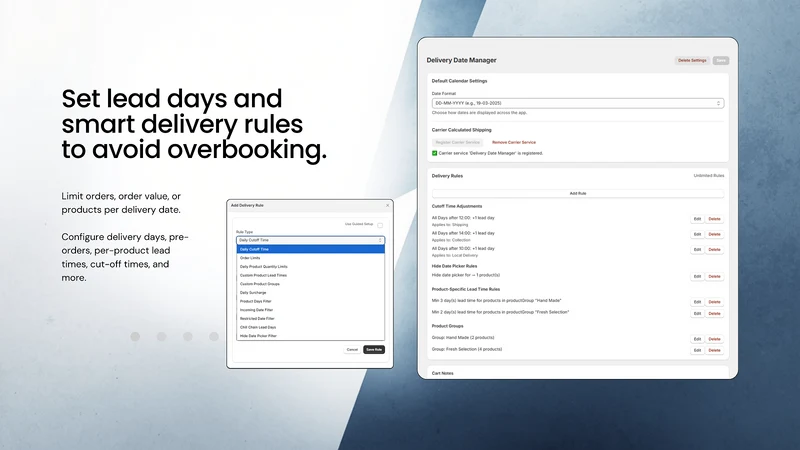This screenshot has height=450, width=800.
Task: Select Restricted Date Filter option
Action: point(310,318)
